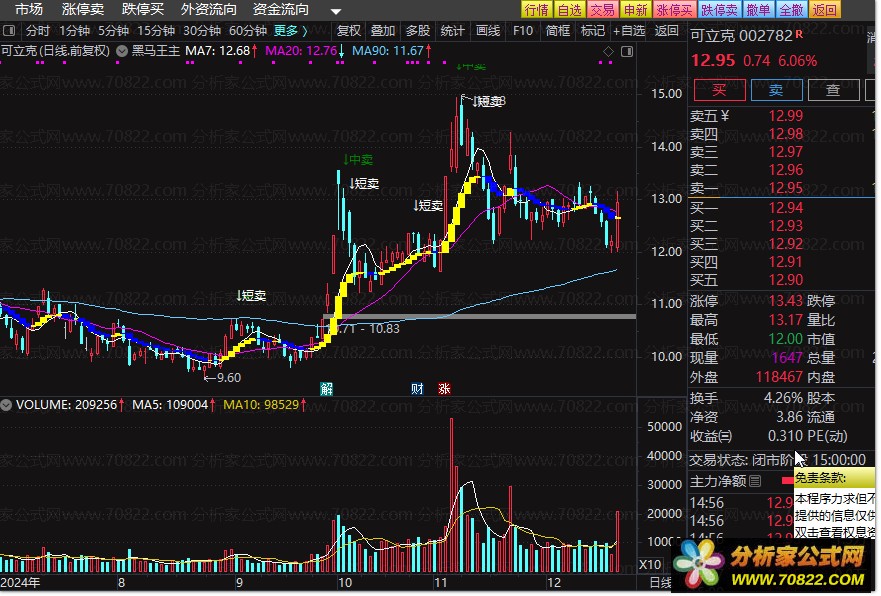
Task: Open the 市场 menu
Action: 29,9
